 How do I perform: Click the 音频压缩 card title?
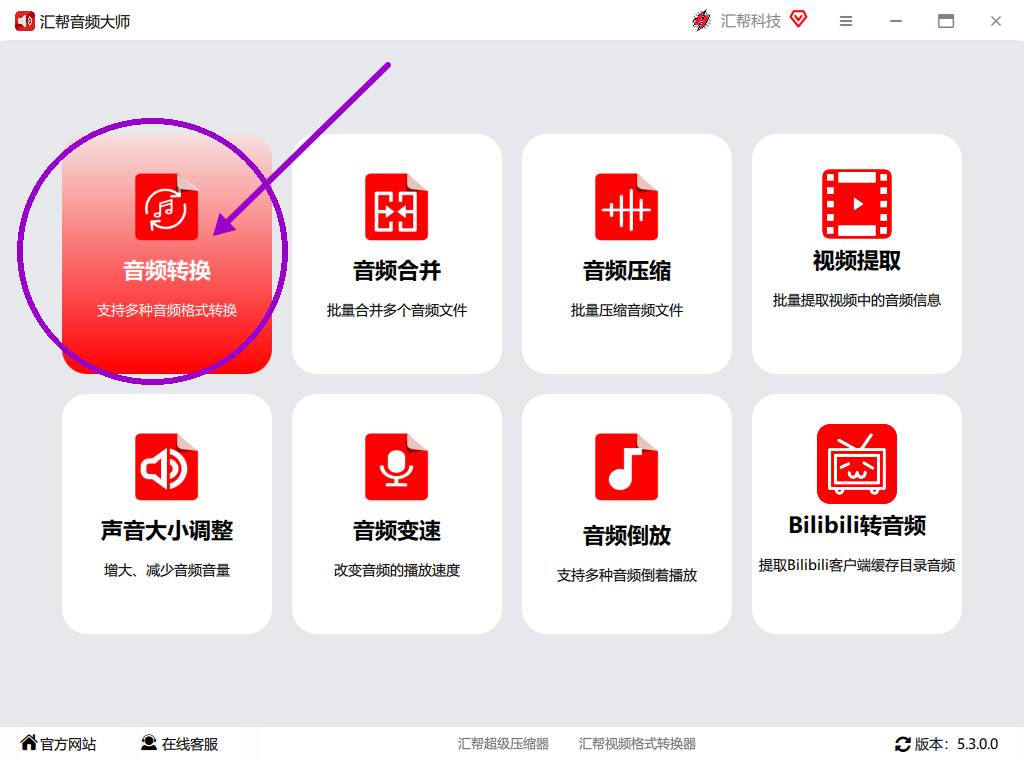(x=626, y=270)
